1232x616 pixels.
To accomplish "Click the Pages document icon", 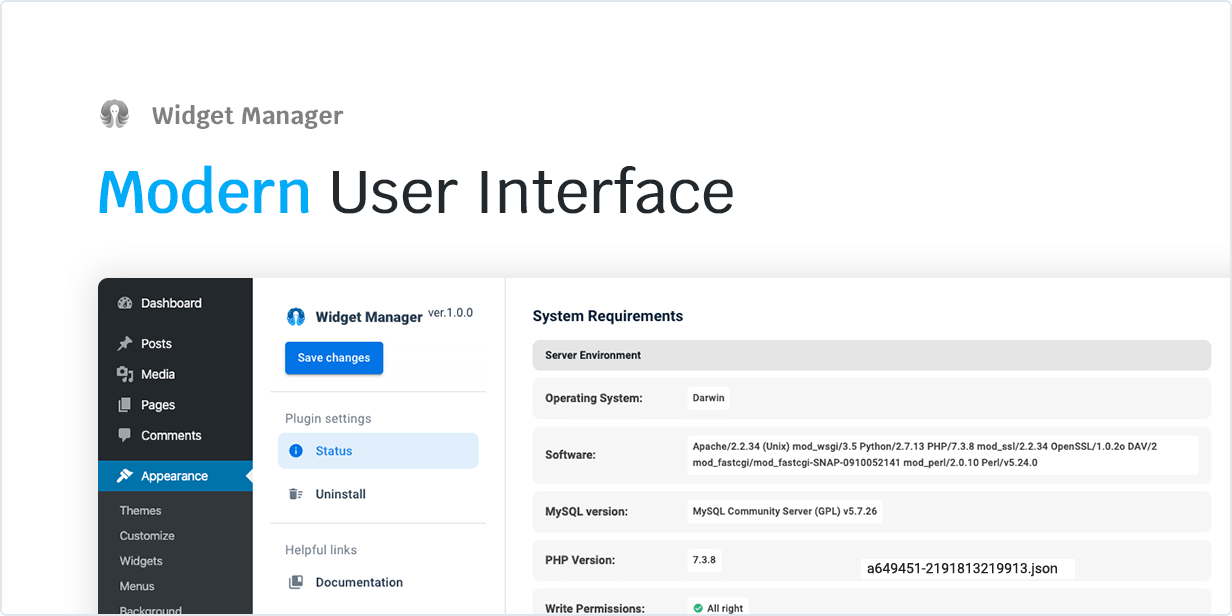I will coord(124,405).
